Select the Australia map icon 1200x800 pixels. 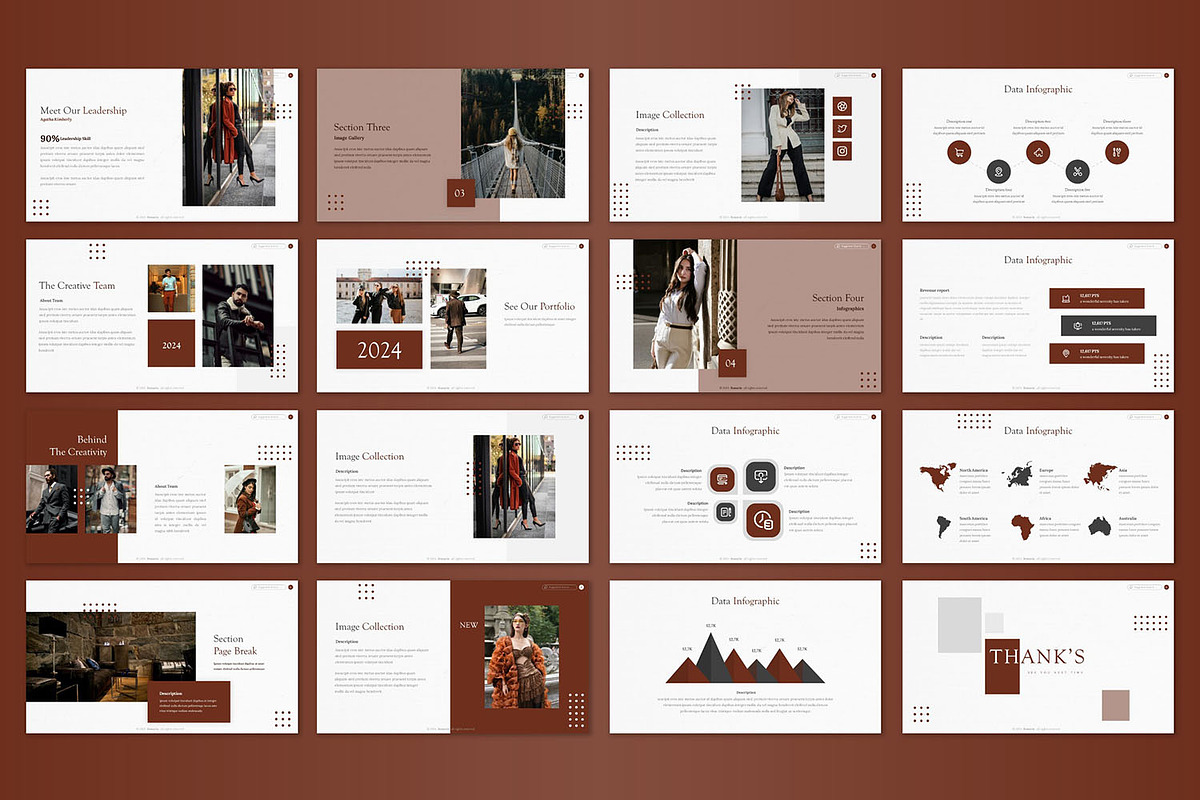click(x=1100, y=525)
